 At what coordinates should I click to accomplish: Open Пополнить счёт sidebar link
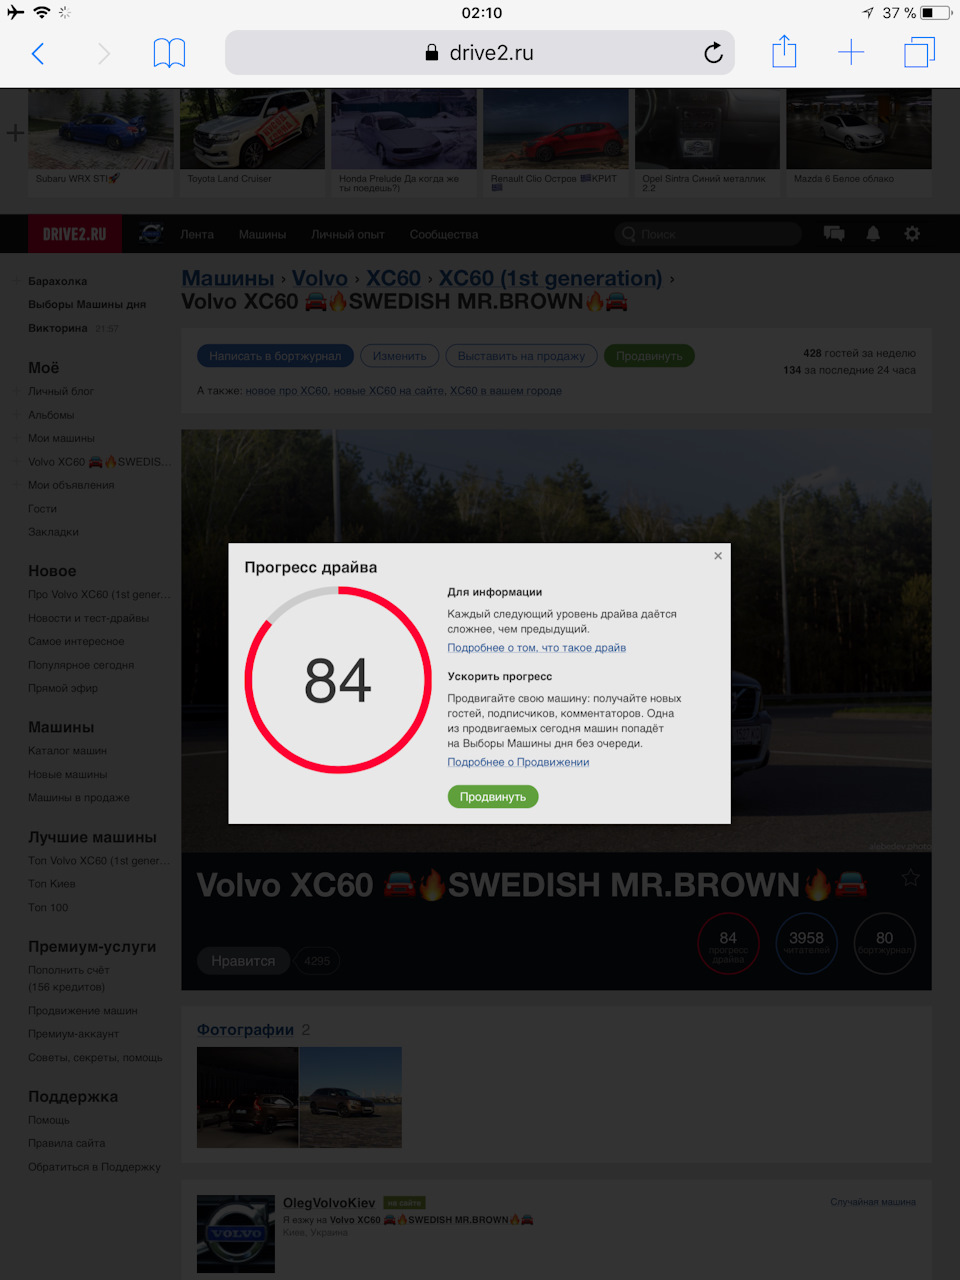tap(69, 970)
